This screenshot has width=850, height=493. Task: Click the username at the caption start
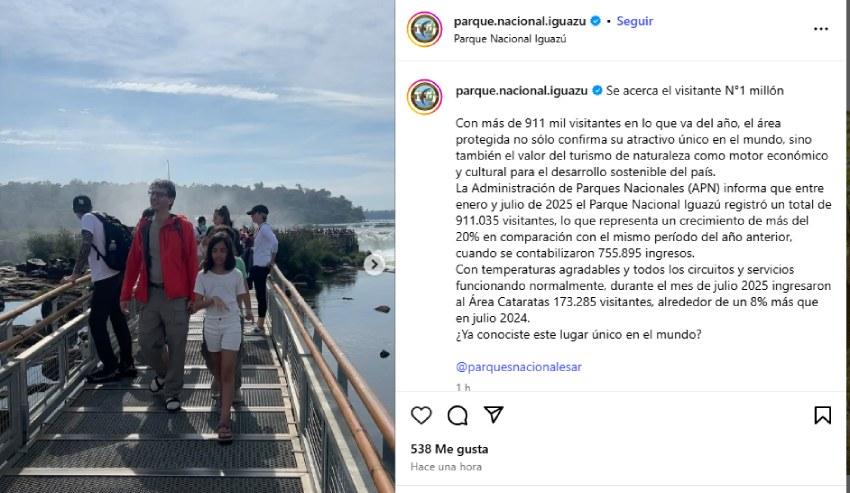tap(521, 91)
